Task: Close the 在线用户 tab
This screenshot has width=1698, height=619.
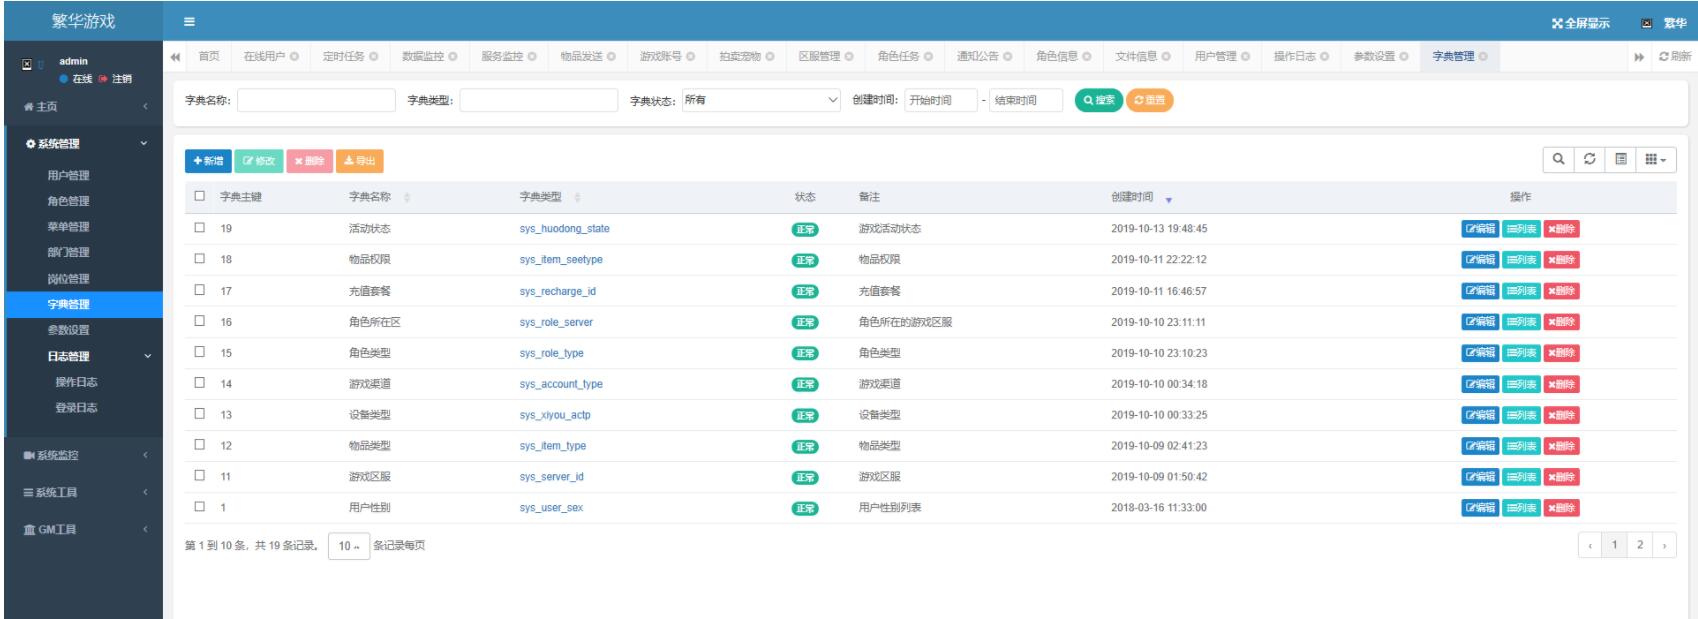Action: point(295,57)
